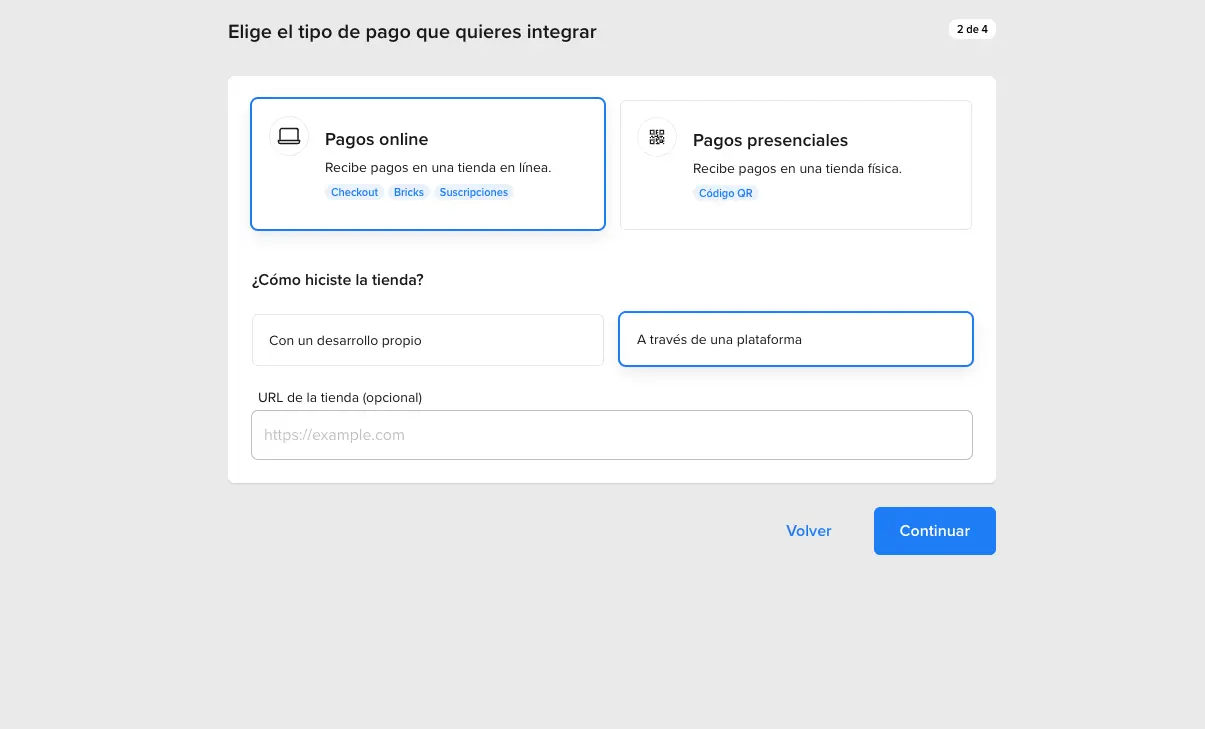Screen dimensions: 1205x729
Task: Select "Con un desarrollo propio" option
Action: coord(427,340)
